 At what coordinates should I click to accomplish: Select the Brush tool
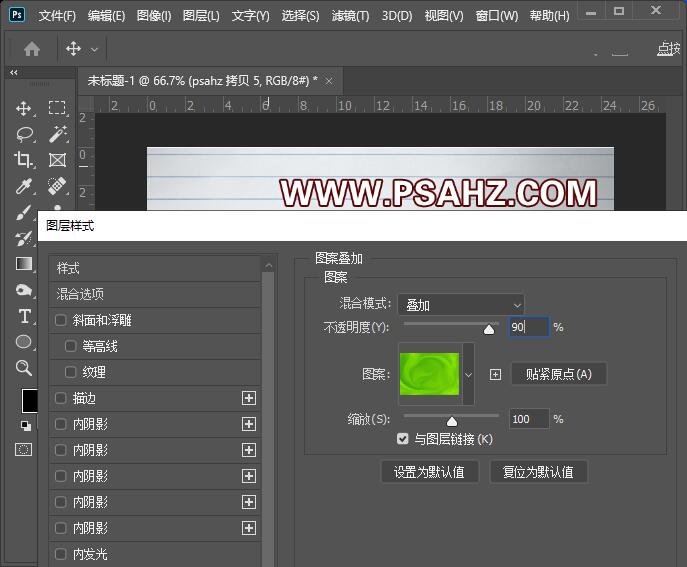point(24,213)
